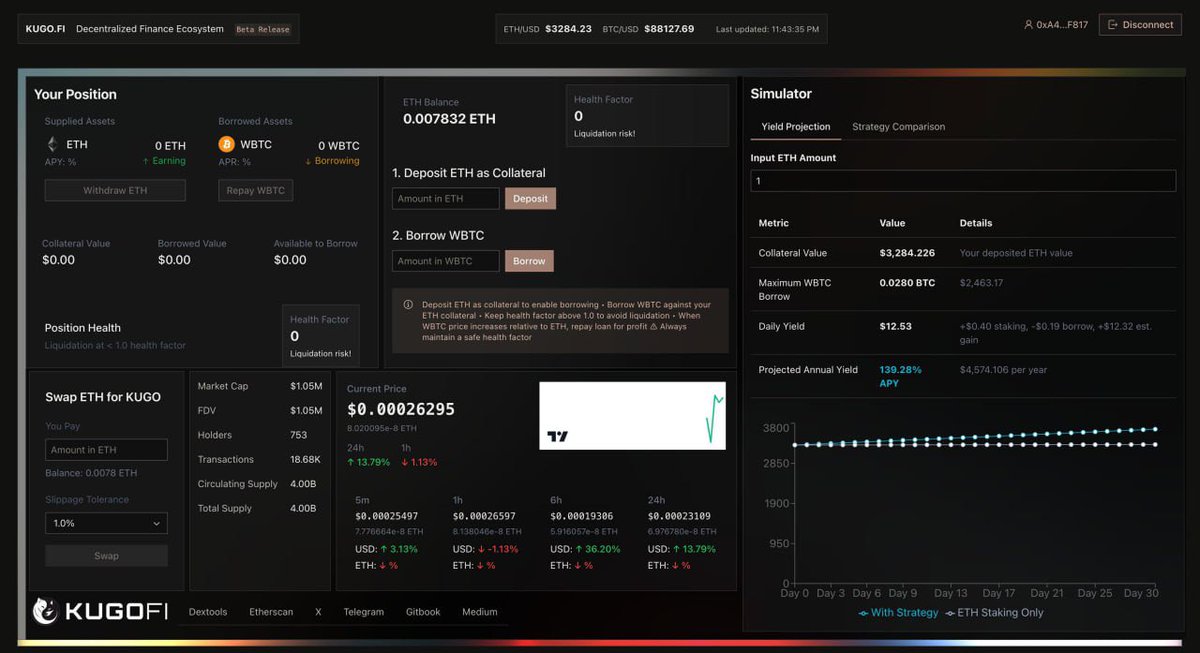This screenshot has width=1200, height=653.
Task: Click the 6h price $0.00019306
Action: (581, 516)
